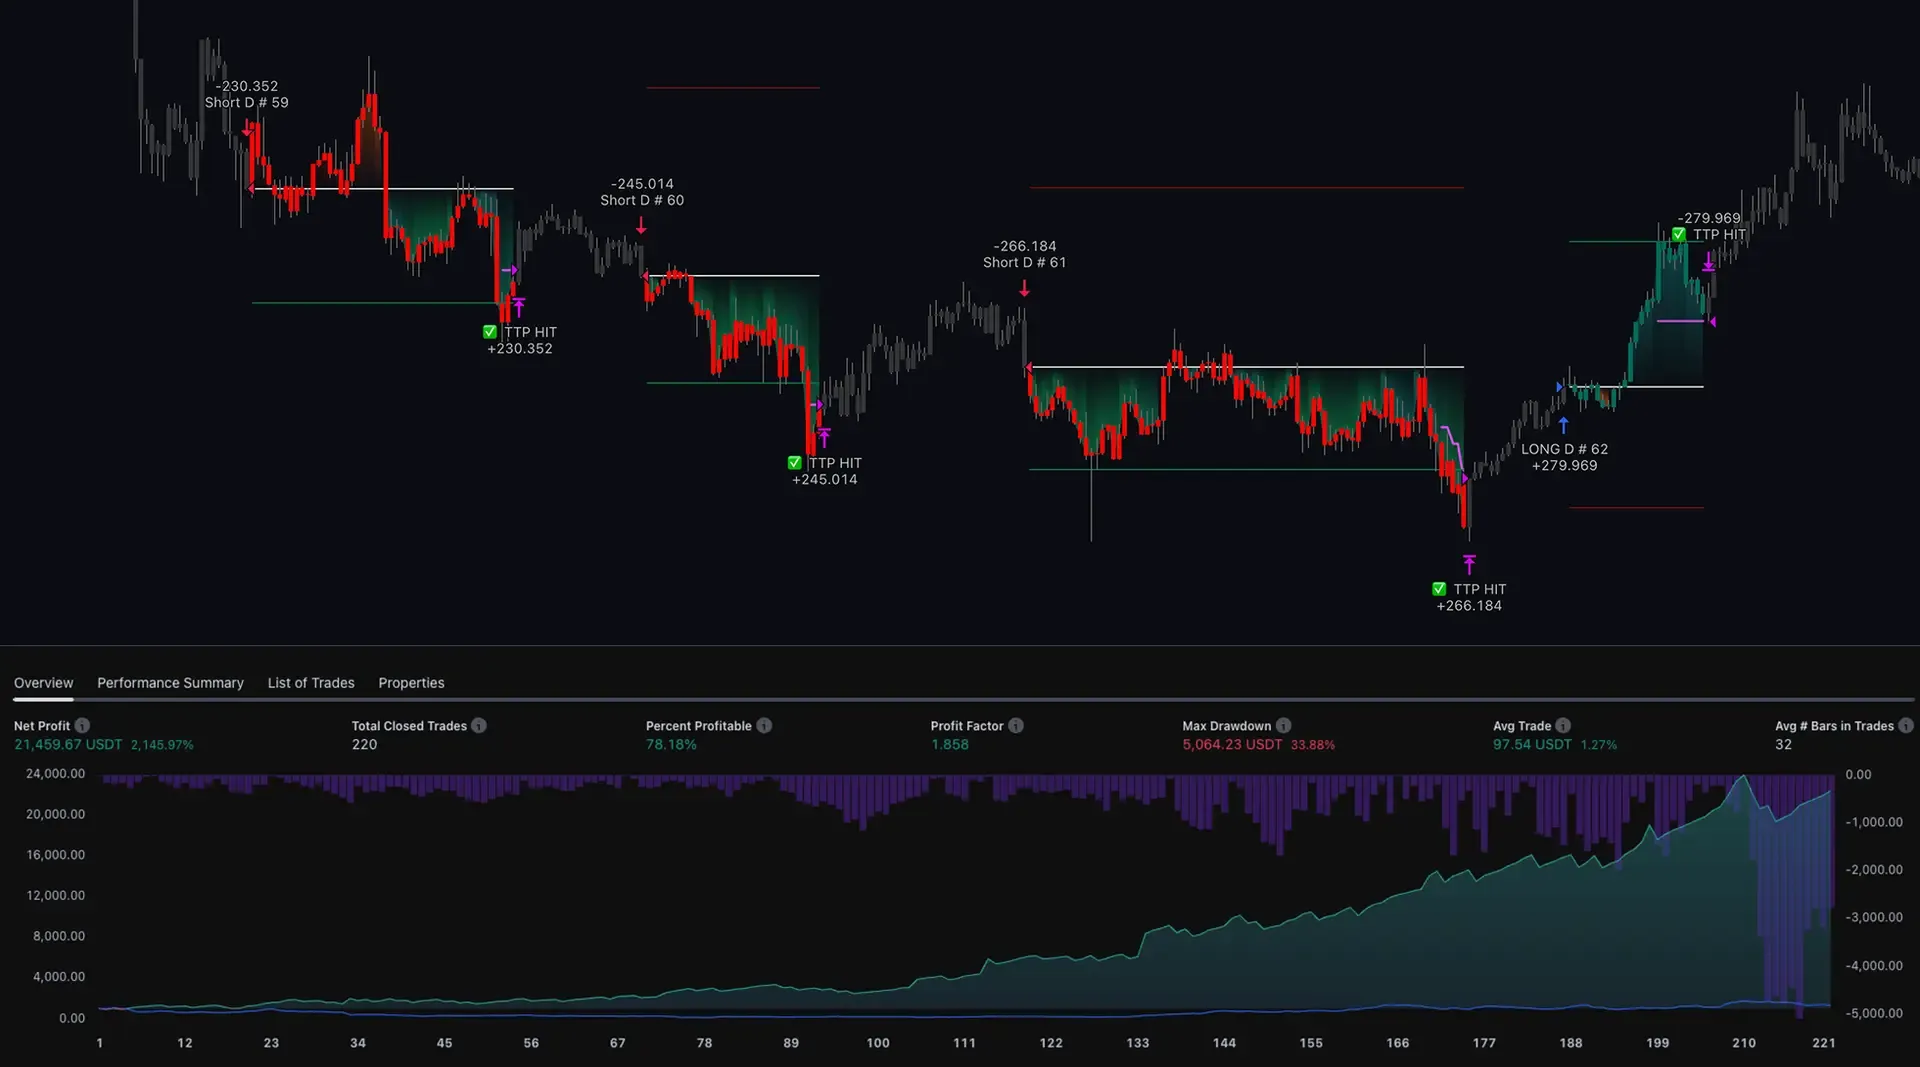Viewport: 1920px width, 1067px height.
Task: Click the info icon next to Net Profit
Action: coord(82,726)
